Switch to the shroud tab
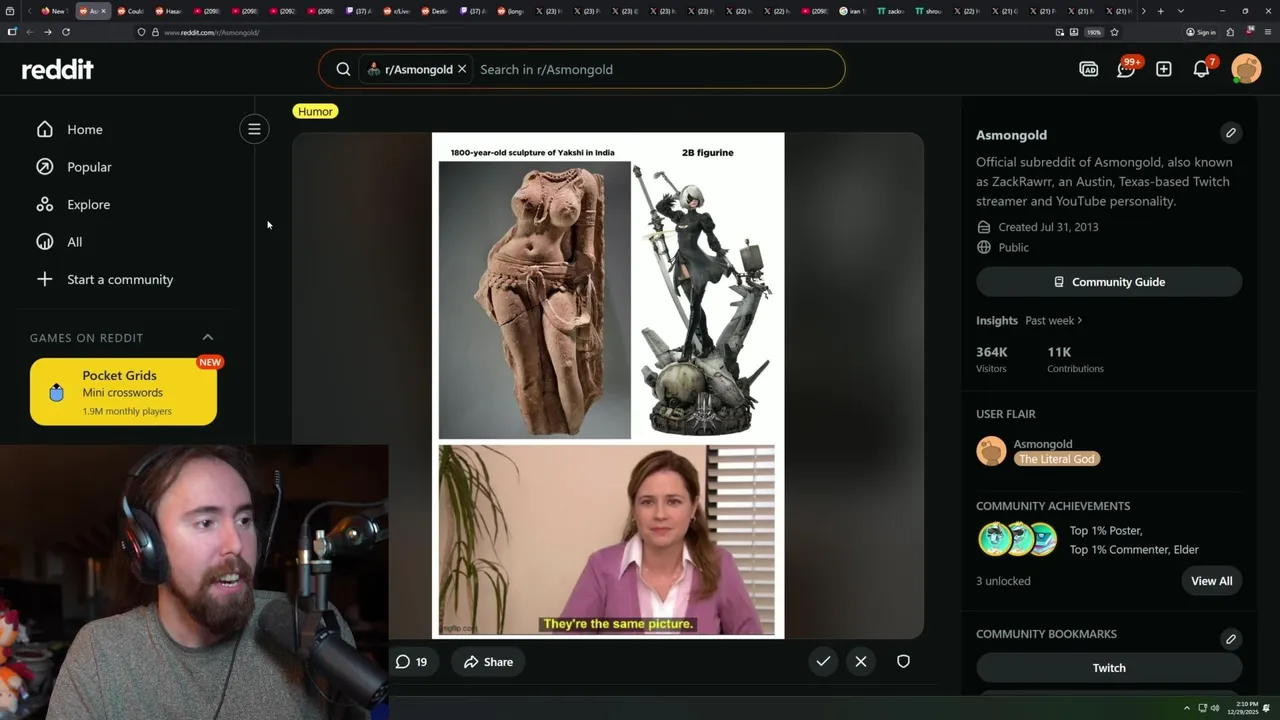The image size is (1280, 720). pos(928,11)
